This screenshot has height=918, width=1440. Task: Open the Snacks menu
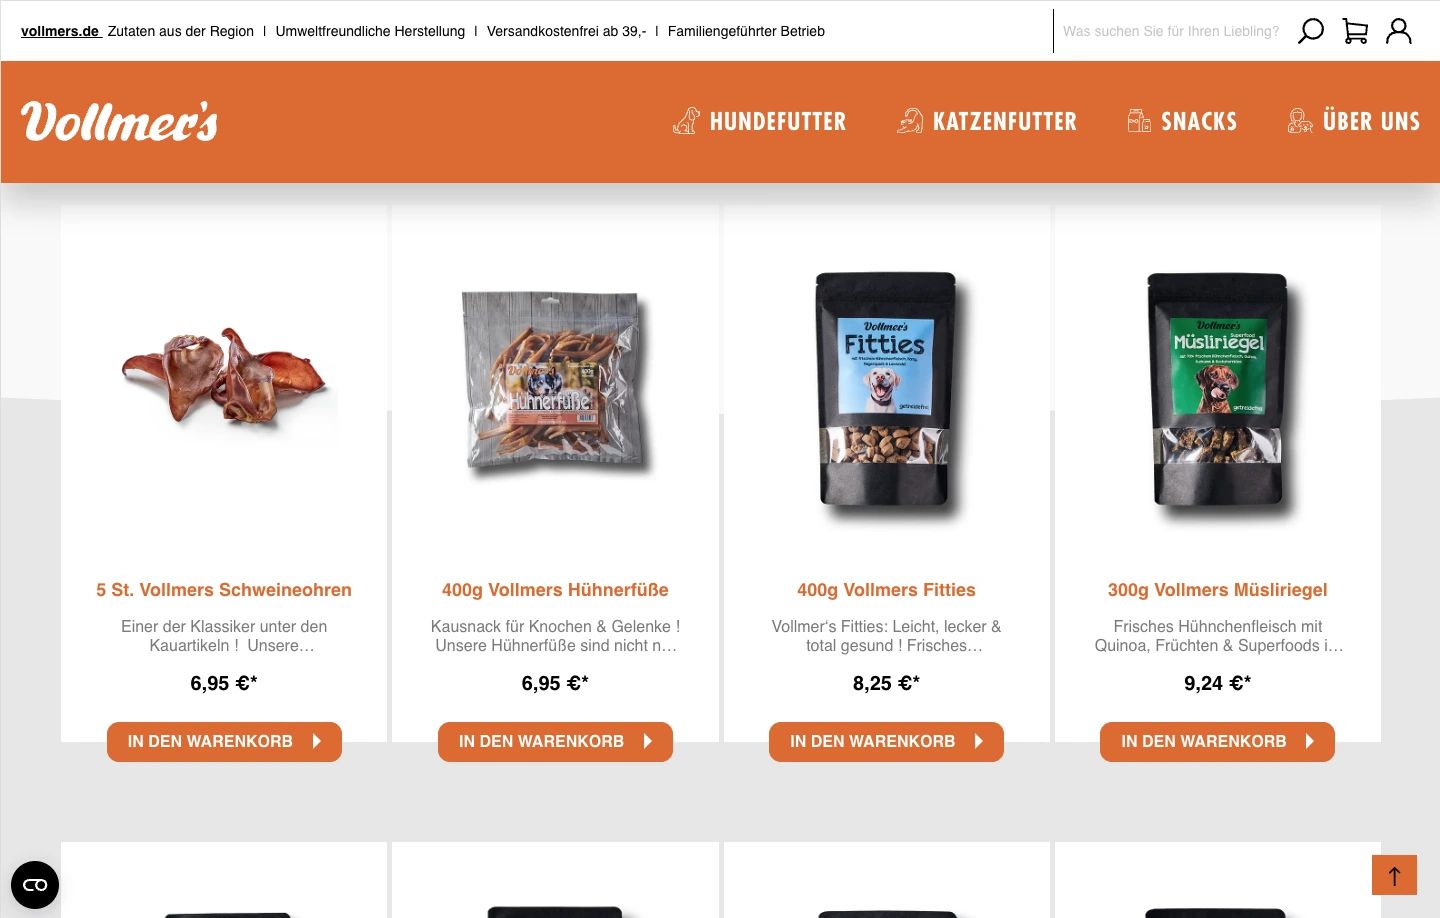(1182, 121)
